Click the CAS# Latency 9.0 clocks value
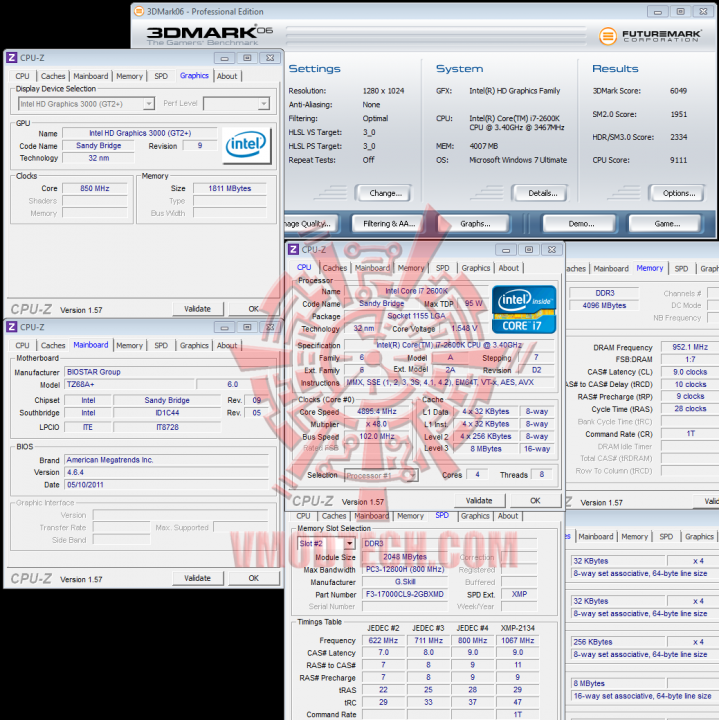Image resolution: width=719 pixels, height=720 pixels. pos(690,372)
